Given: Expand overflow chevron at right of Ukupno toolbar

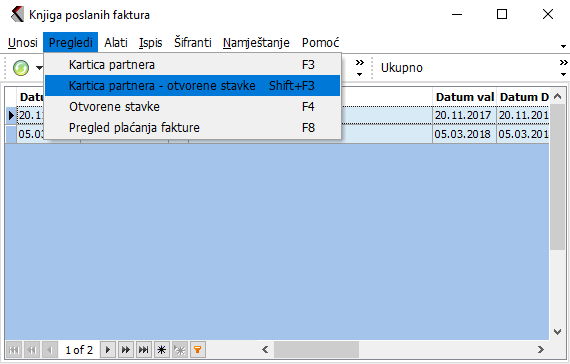Looking at the screenshot, I should [563, 68].
